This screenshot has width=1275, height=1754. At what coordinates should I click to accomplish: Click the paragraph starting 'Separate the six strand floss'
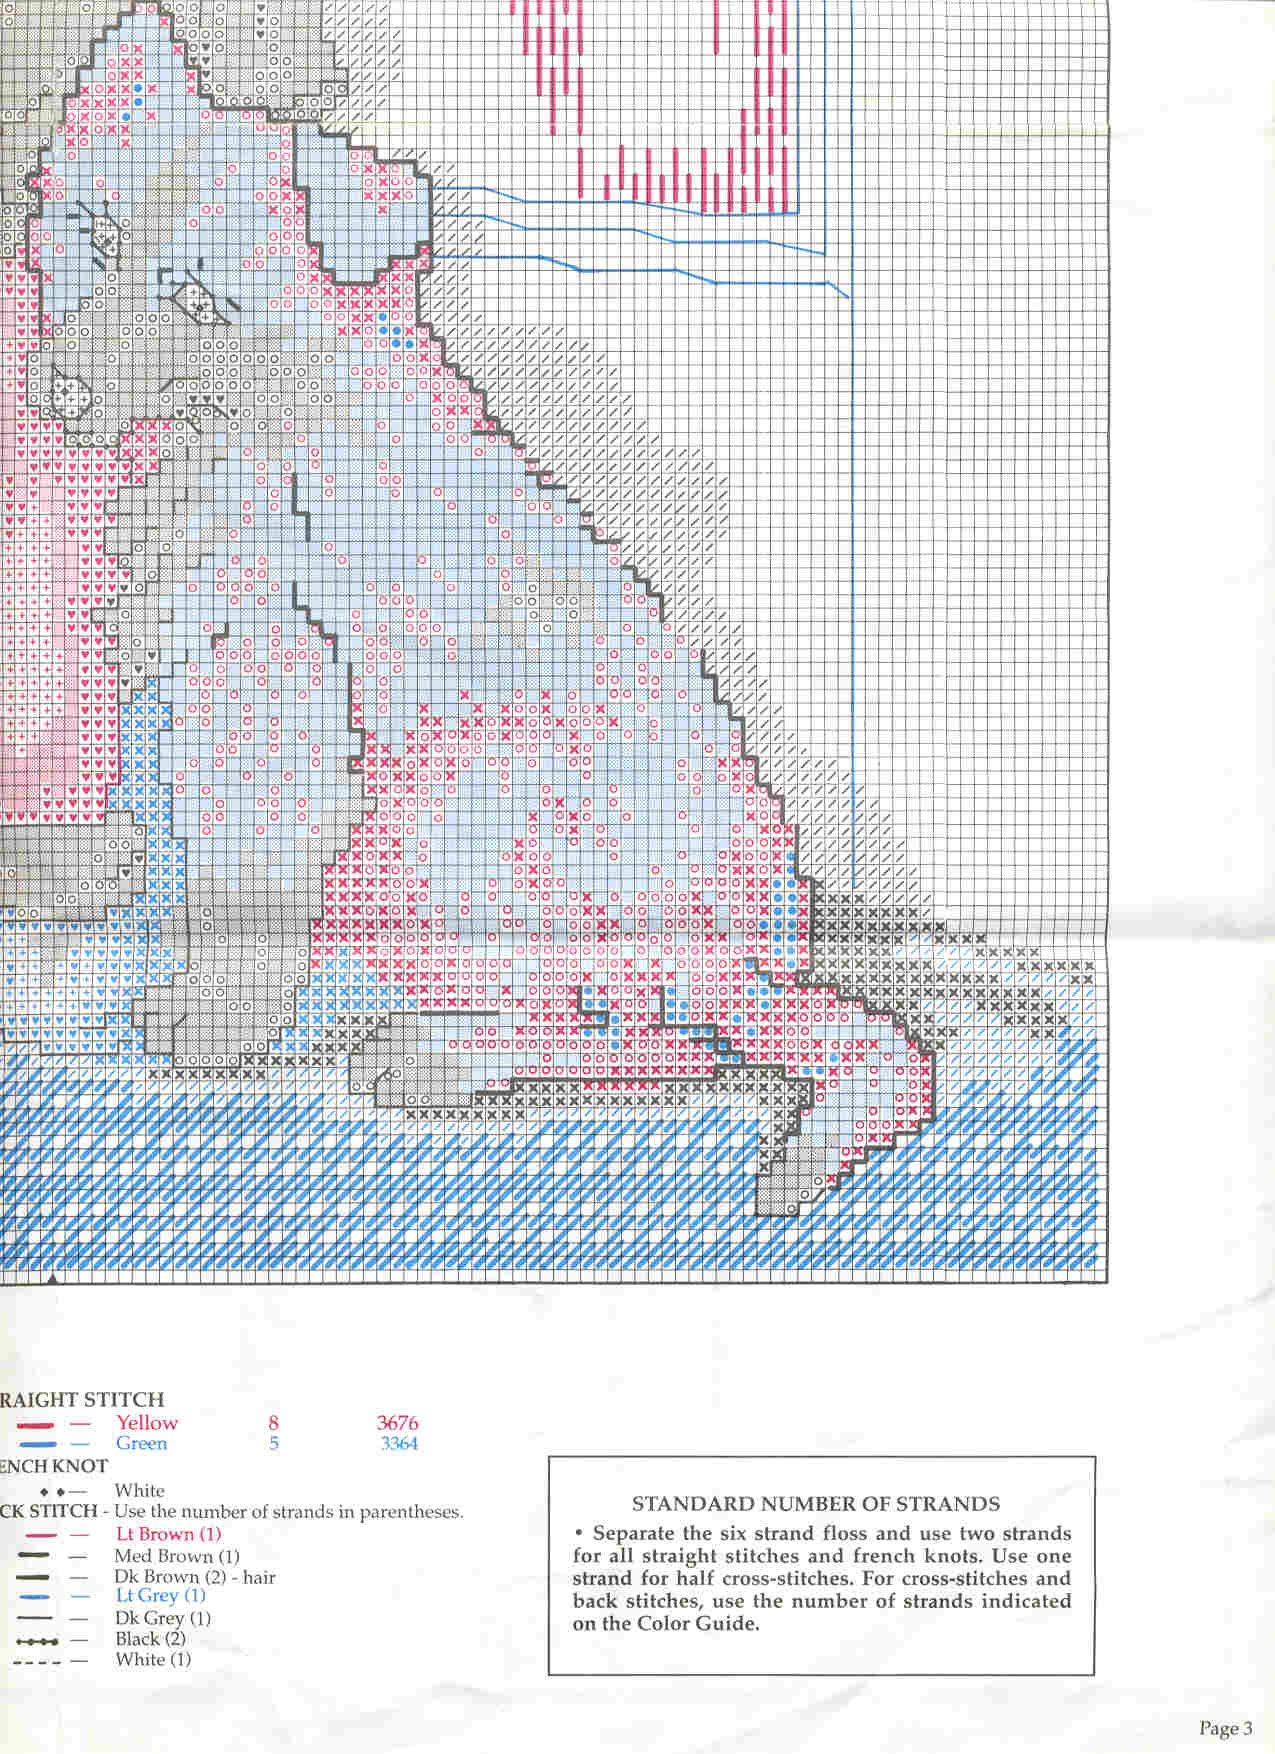coord(822,1579)
